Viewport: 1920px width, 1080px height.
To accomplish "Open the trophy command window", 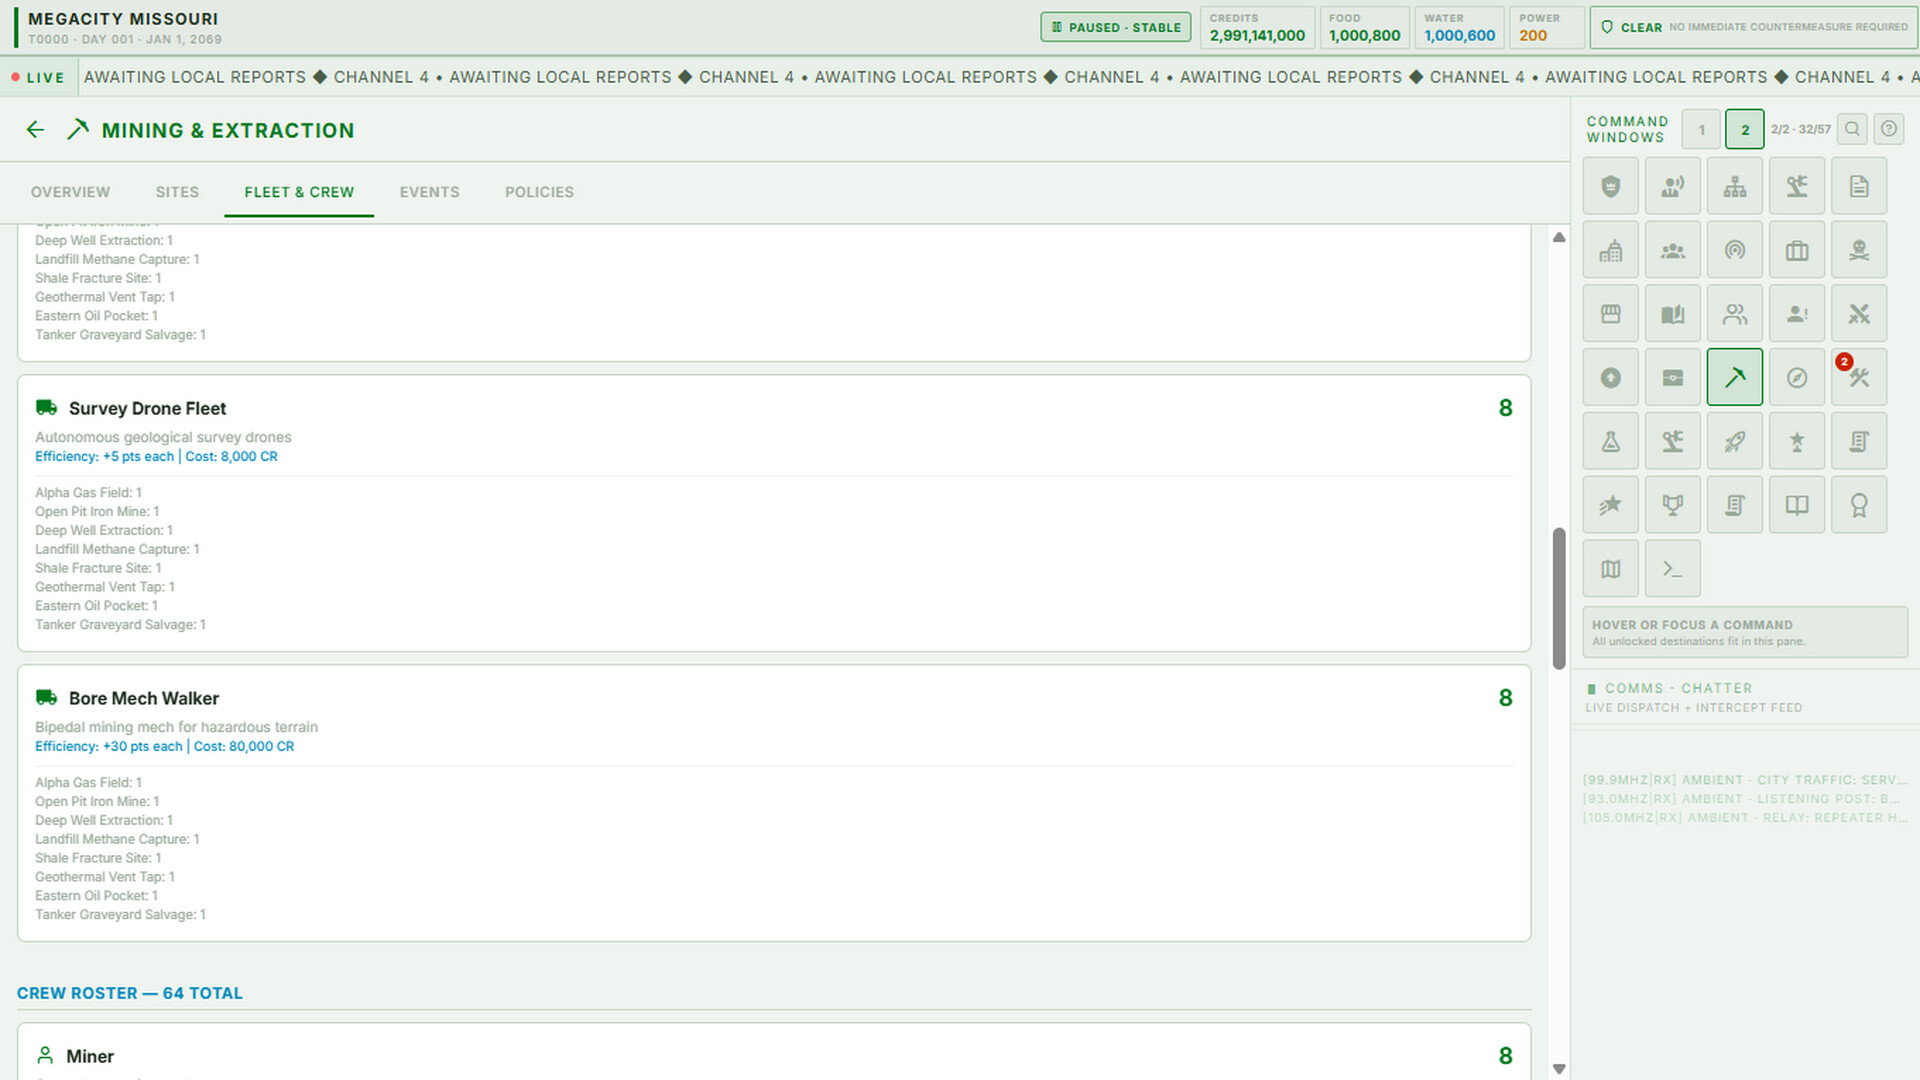I will coord(1672,505).
